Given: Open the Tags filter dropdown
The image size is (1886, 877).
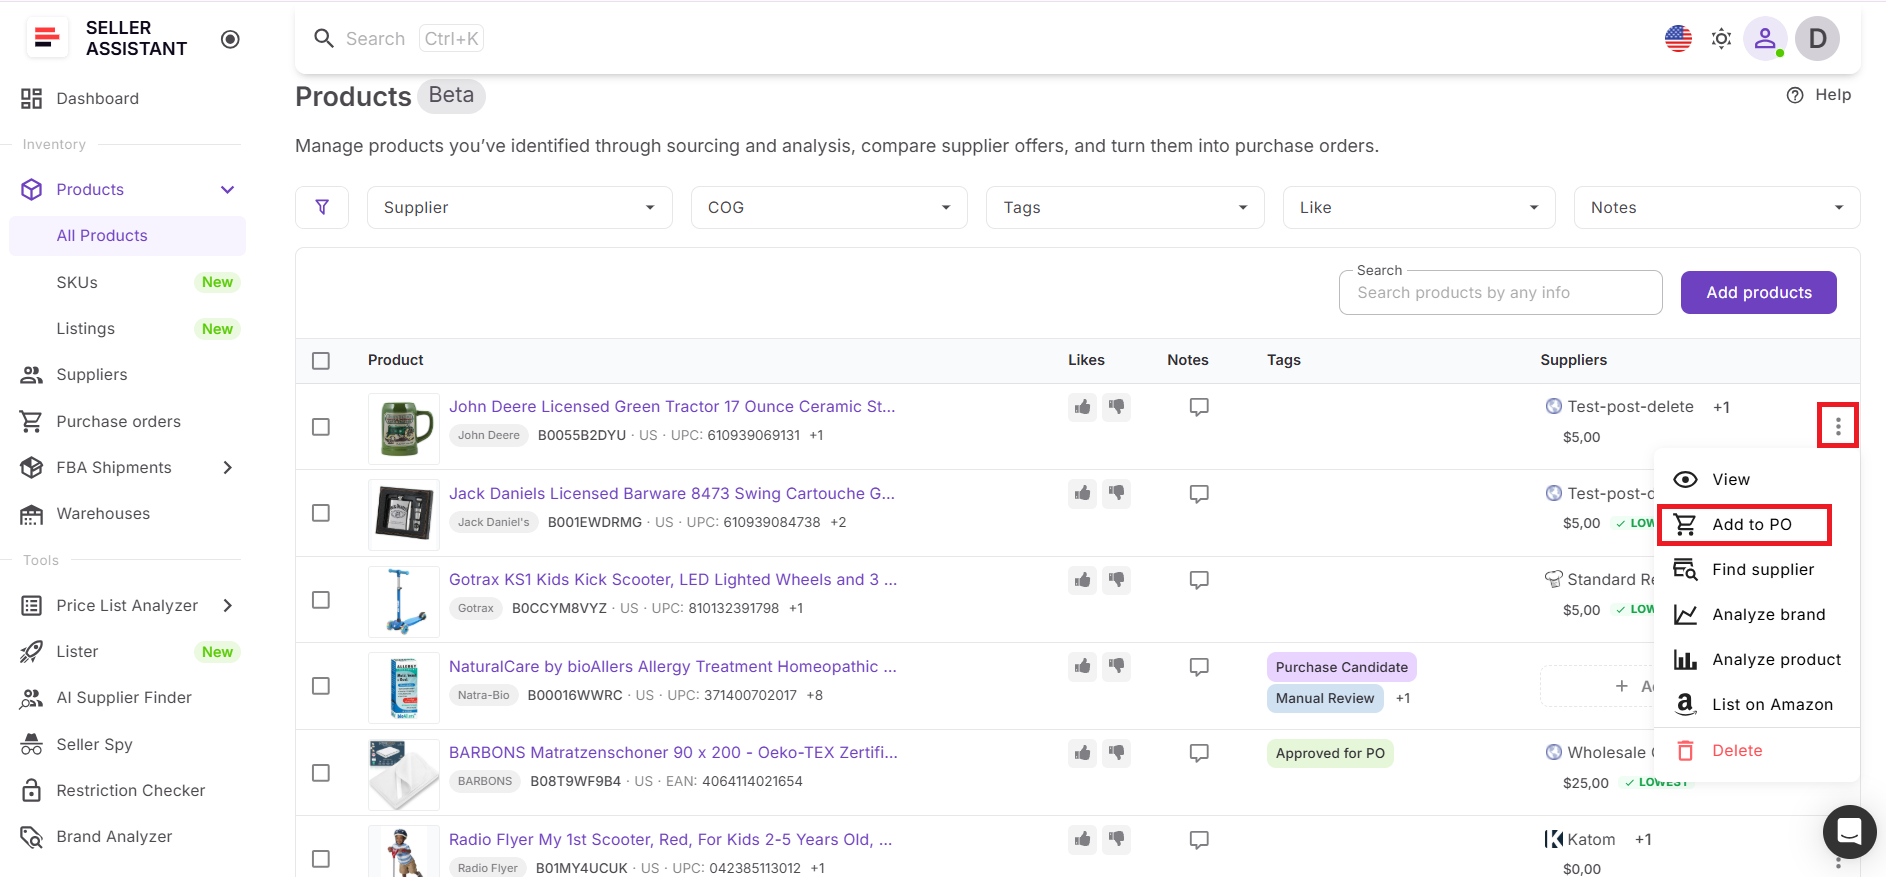Looking at the screenshot, I should (1125, 207).
